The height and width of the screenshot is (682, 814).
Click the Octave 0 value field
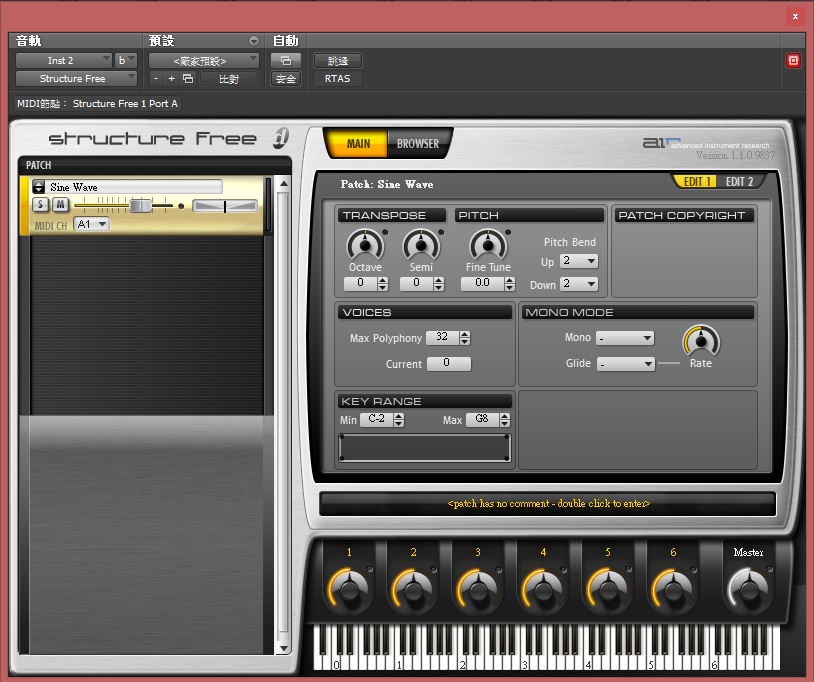coord(361,283)
